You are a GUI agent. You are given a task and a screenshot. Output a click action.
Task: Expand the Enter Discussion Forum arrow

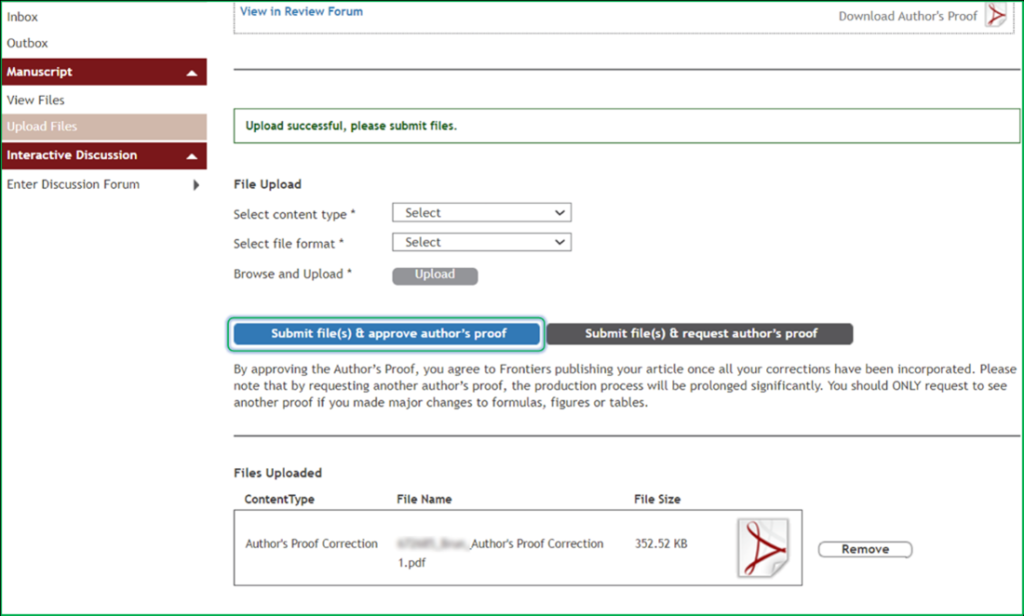[x=196, y=185]
